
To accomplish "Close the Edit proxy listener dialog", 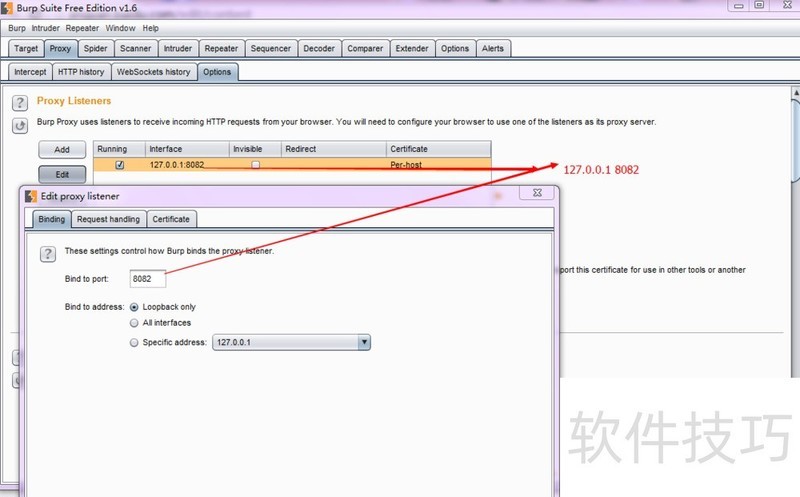I will (537, 192).
